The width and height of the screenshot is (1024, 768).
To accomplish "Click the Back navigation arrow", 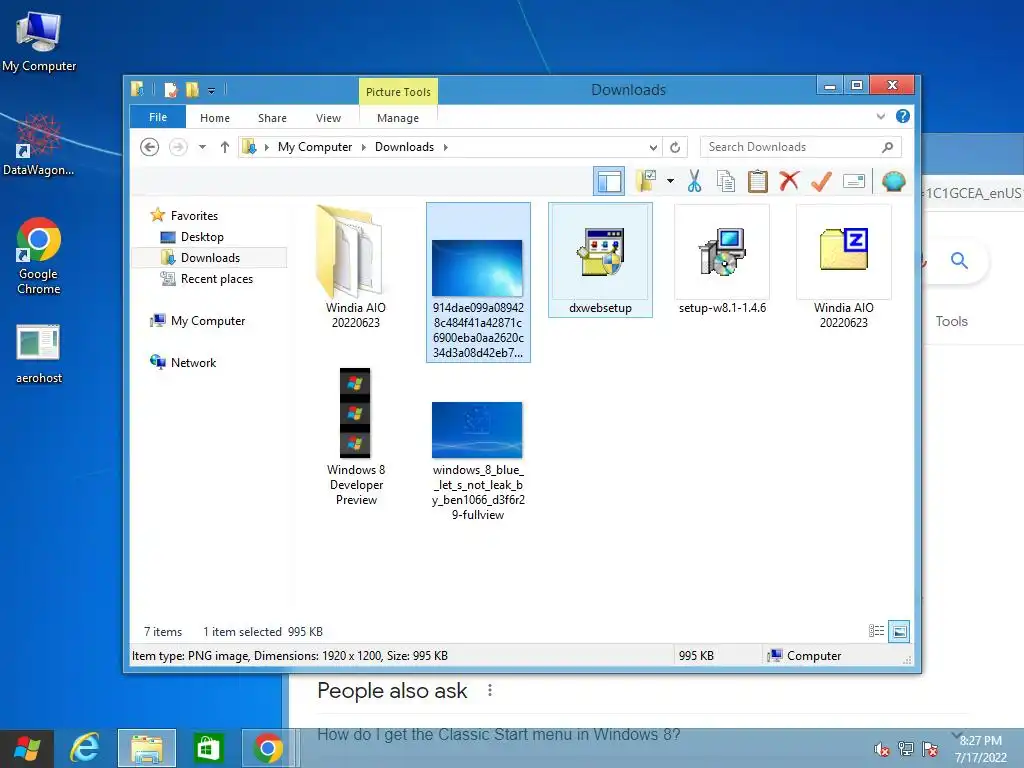I will click(150, 147).
